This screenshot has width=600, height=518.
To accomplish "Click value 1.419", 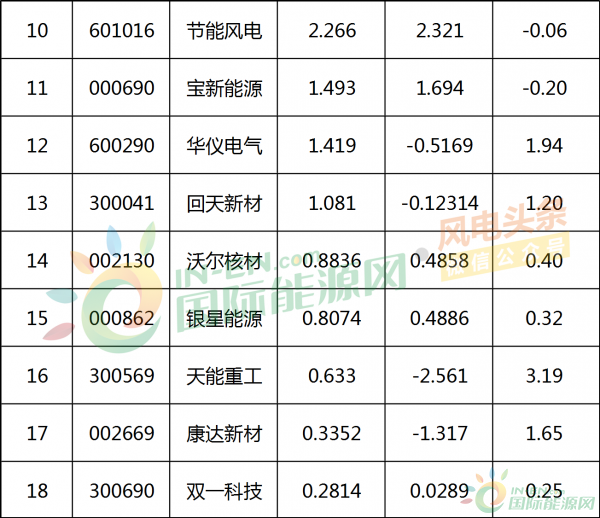I will [332, 146].
